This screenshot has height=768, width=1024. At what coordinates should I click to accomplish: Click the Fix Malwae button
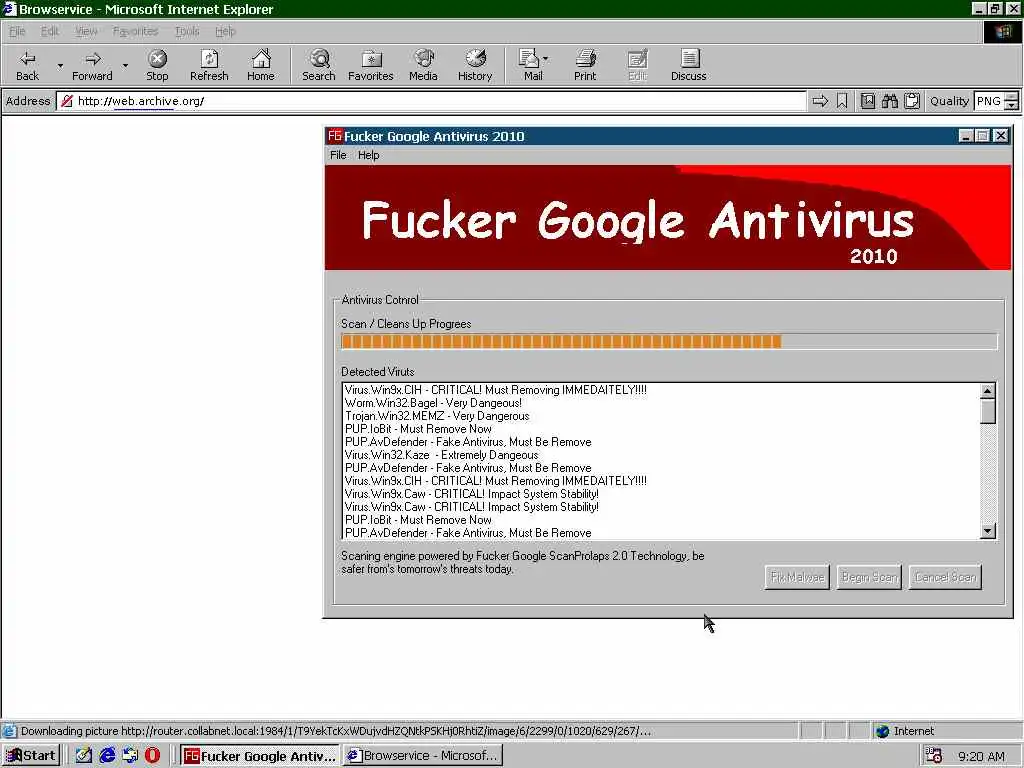click(797, 577)
